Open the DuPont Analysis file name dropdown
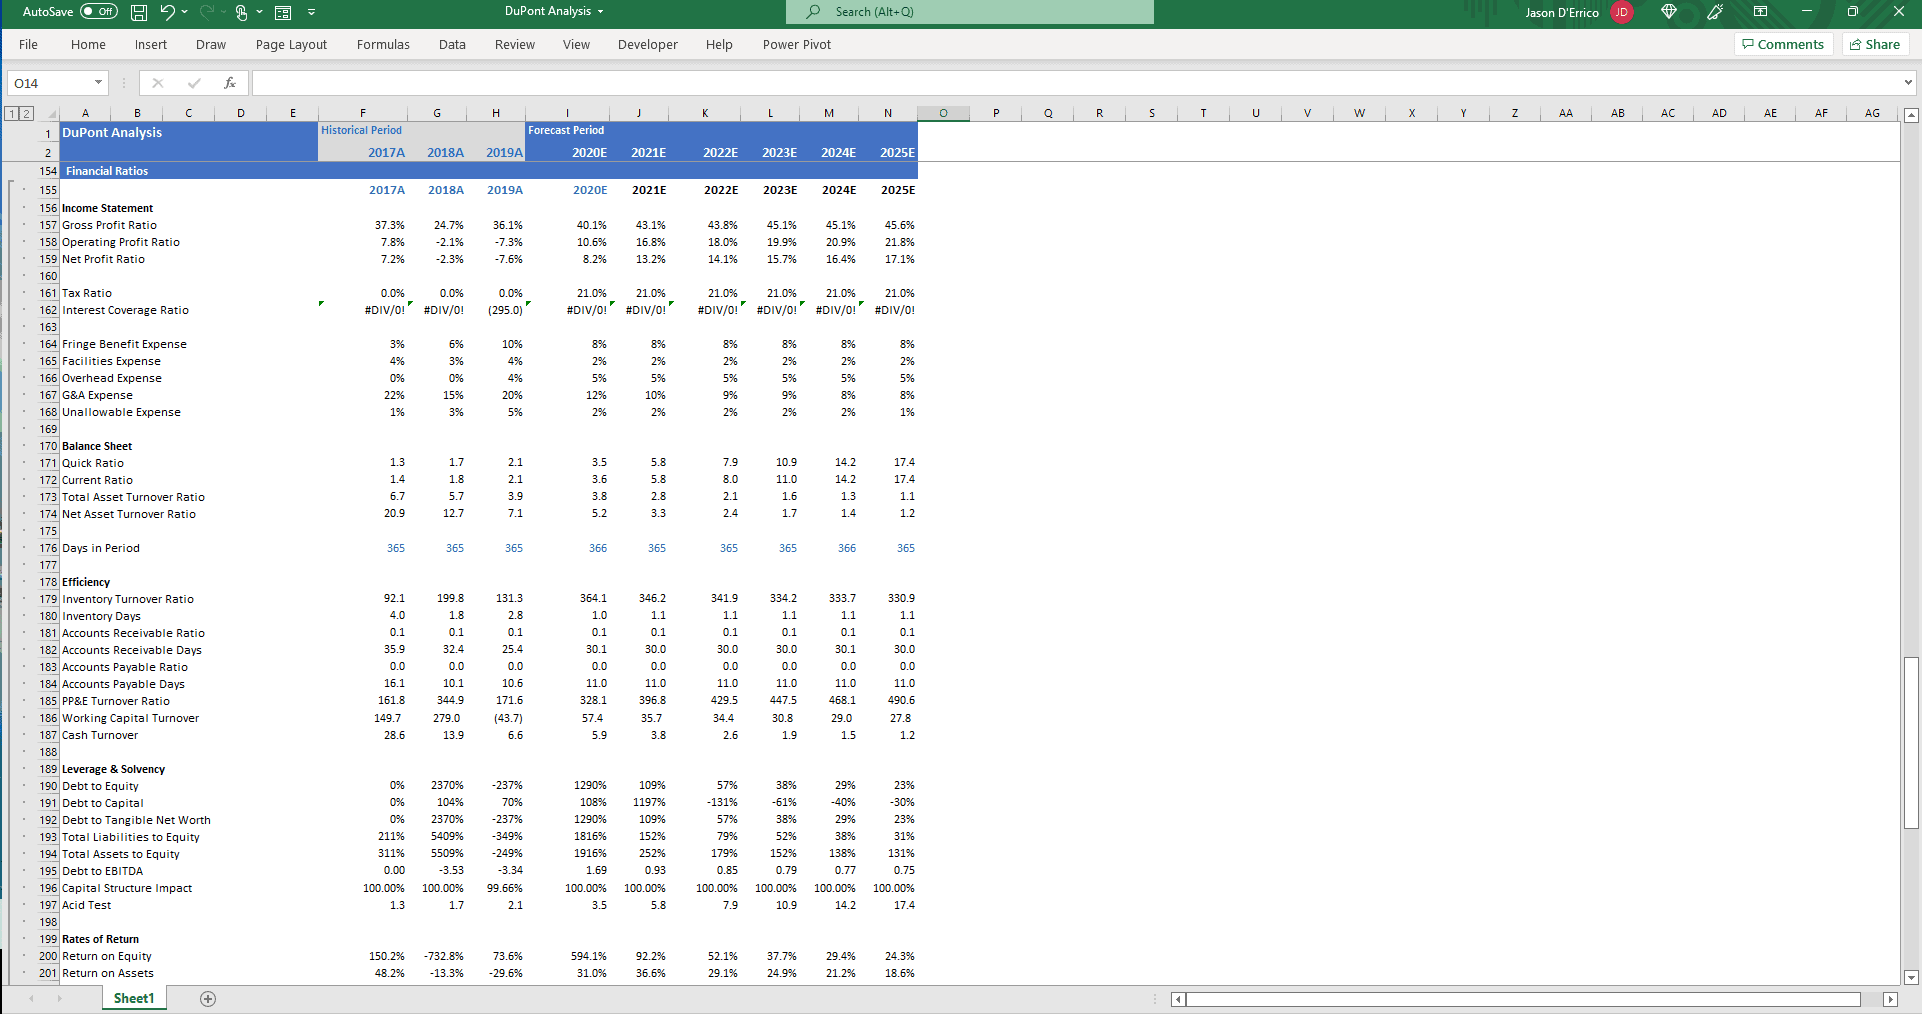 pos(601,11)
